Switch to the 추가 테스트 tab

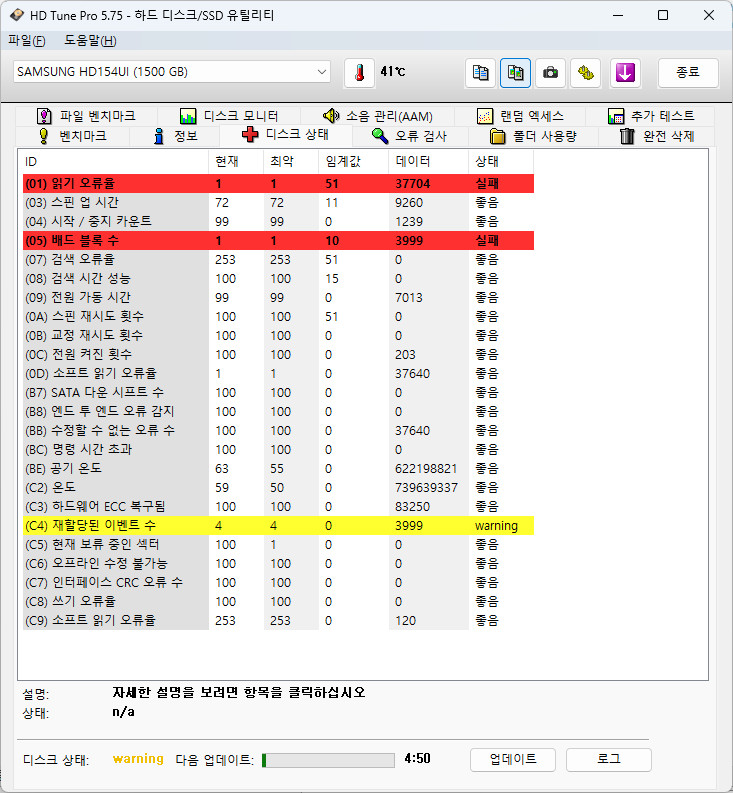click(x=650, y=116)
